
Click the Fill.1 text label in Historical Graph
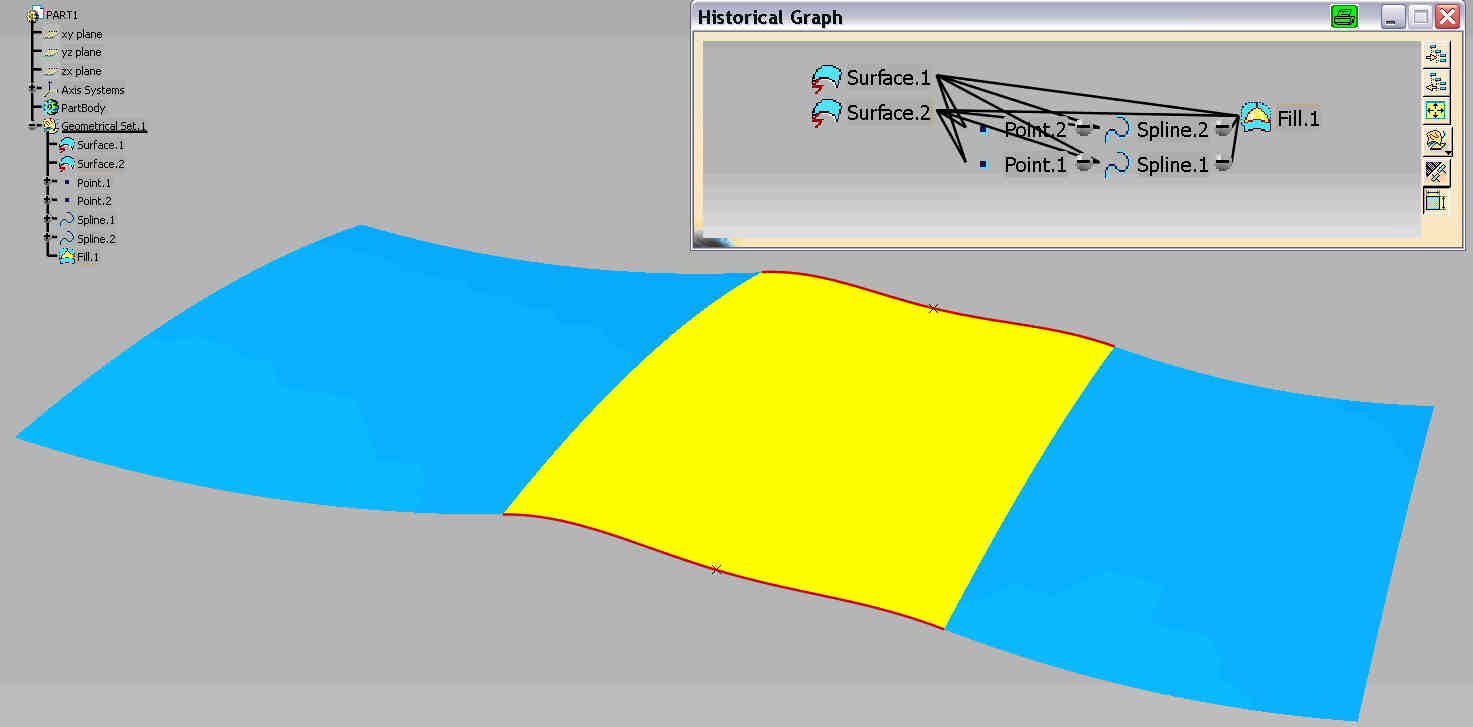[1299, 119]
